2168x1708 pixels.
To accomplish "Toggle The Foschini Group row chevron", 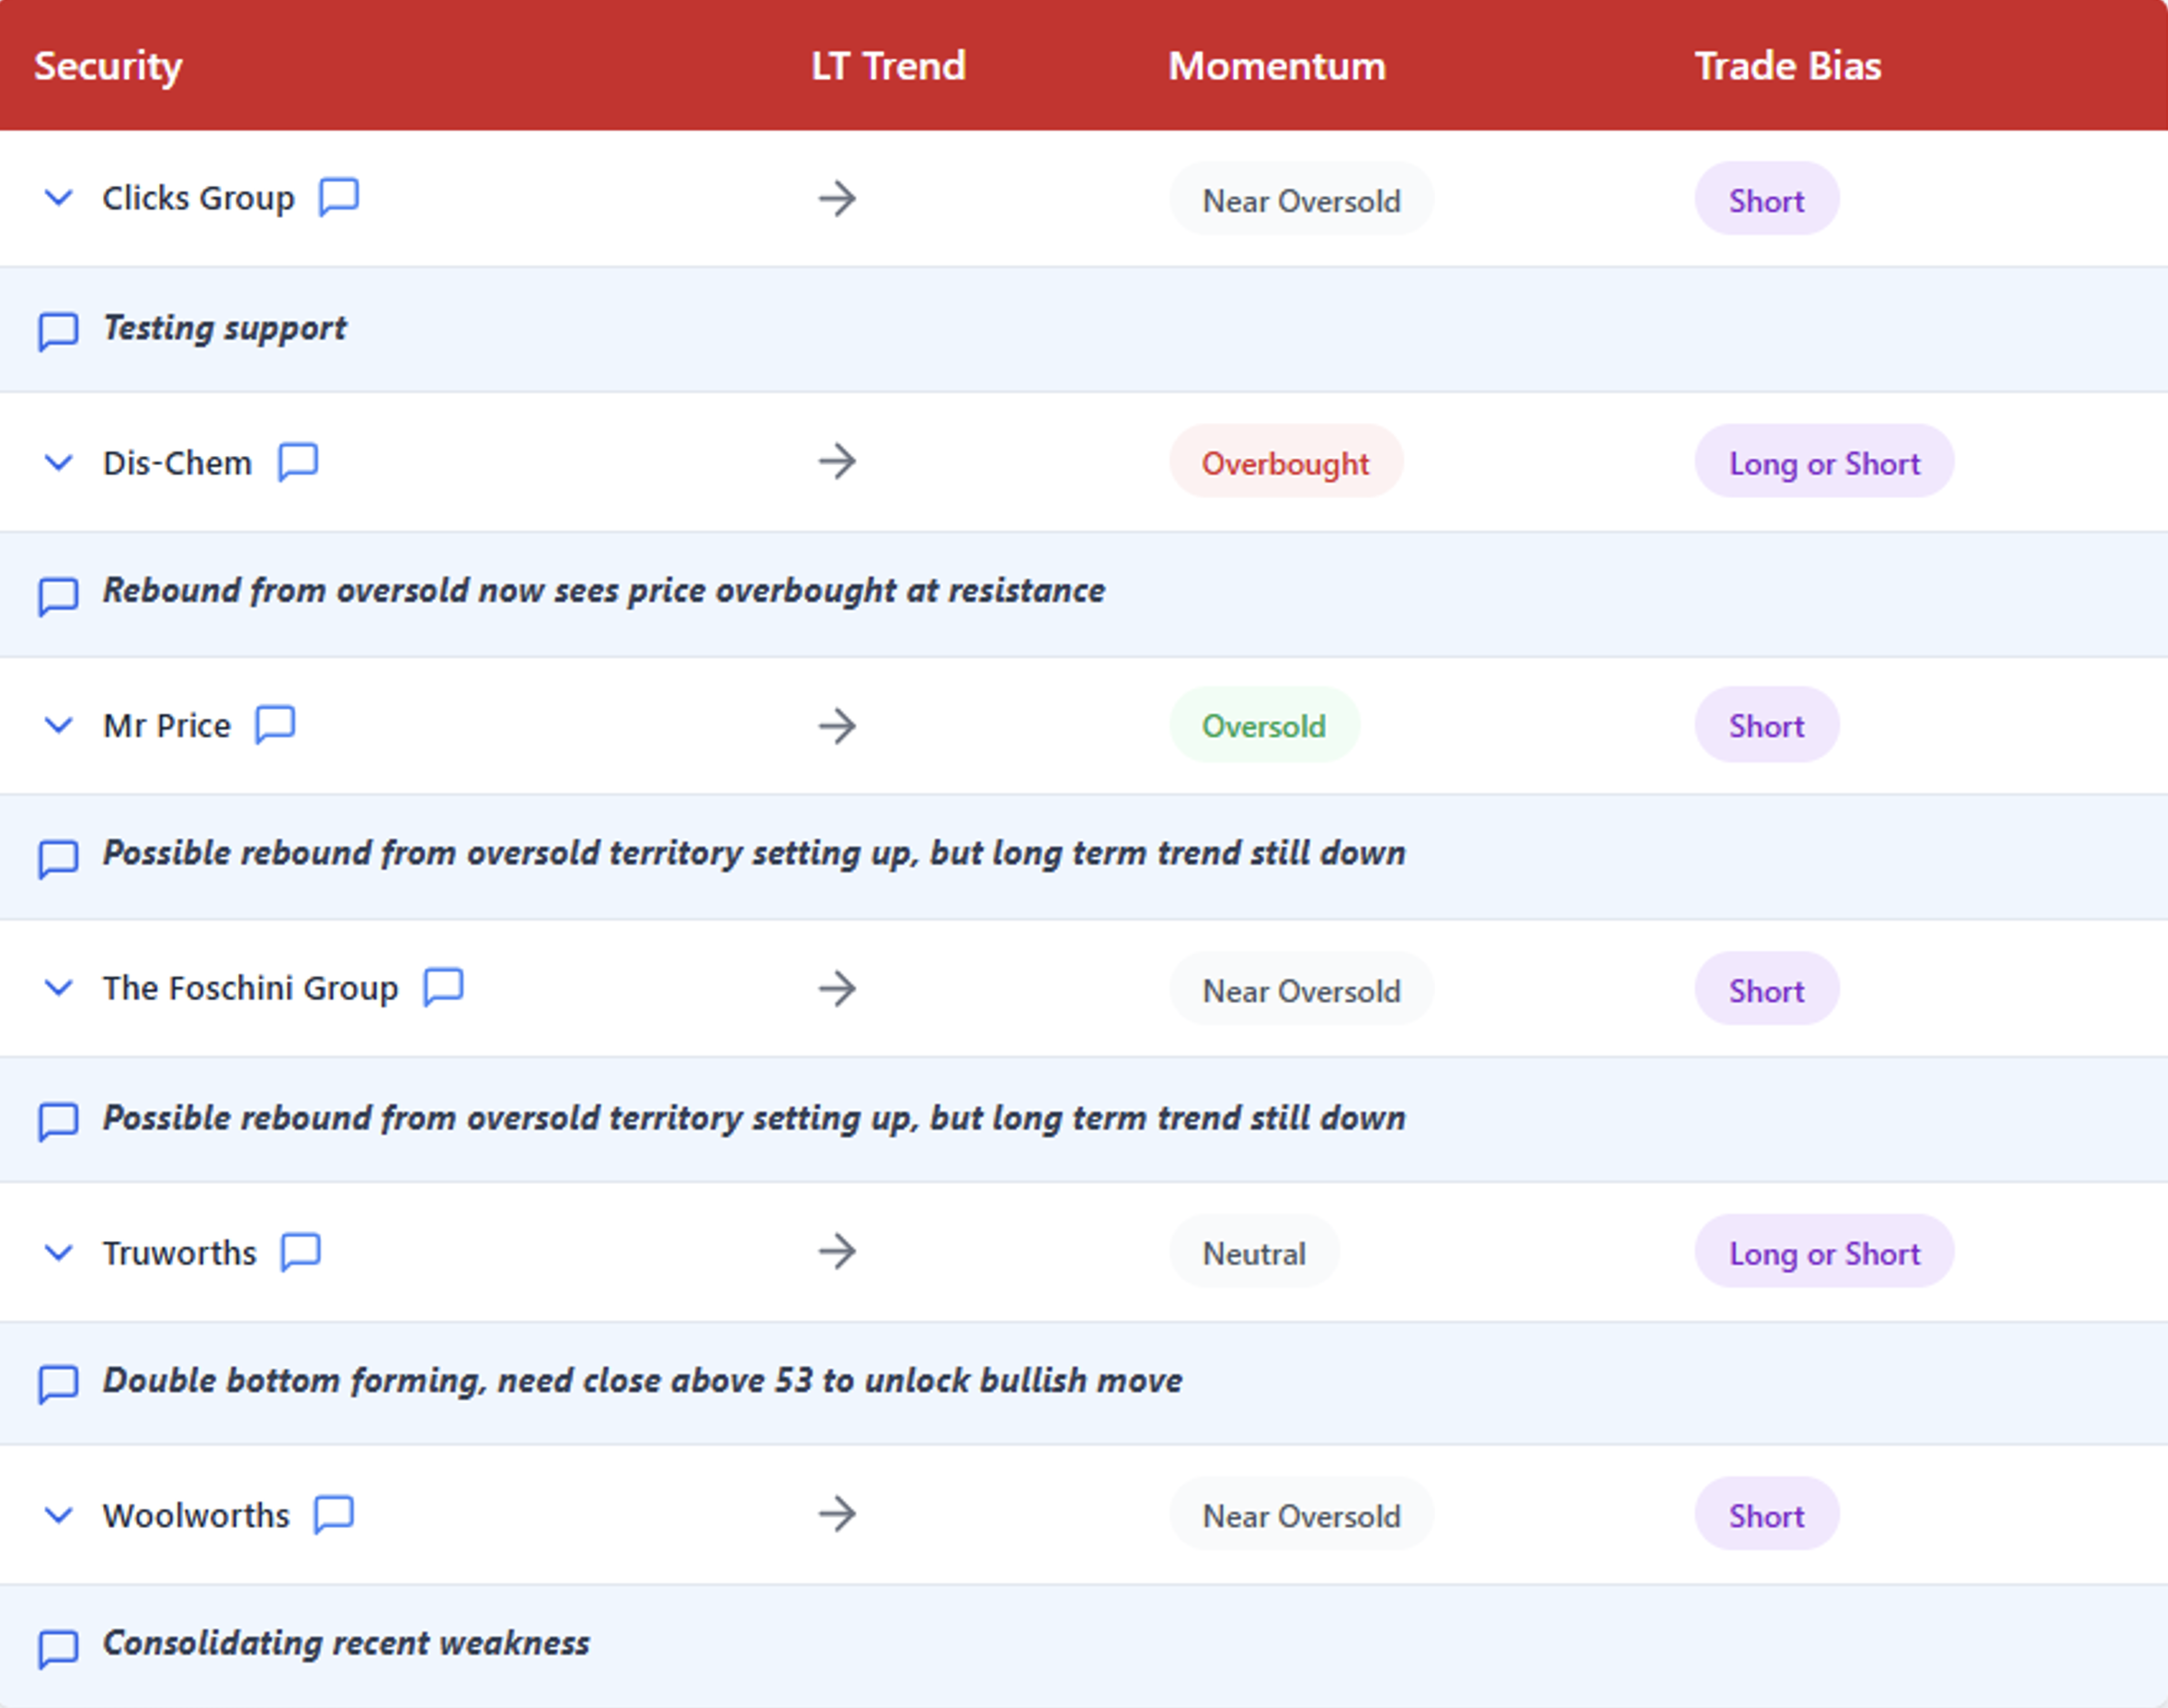I will tap(59, 987).
